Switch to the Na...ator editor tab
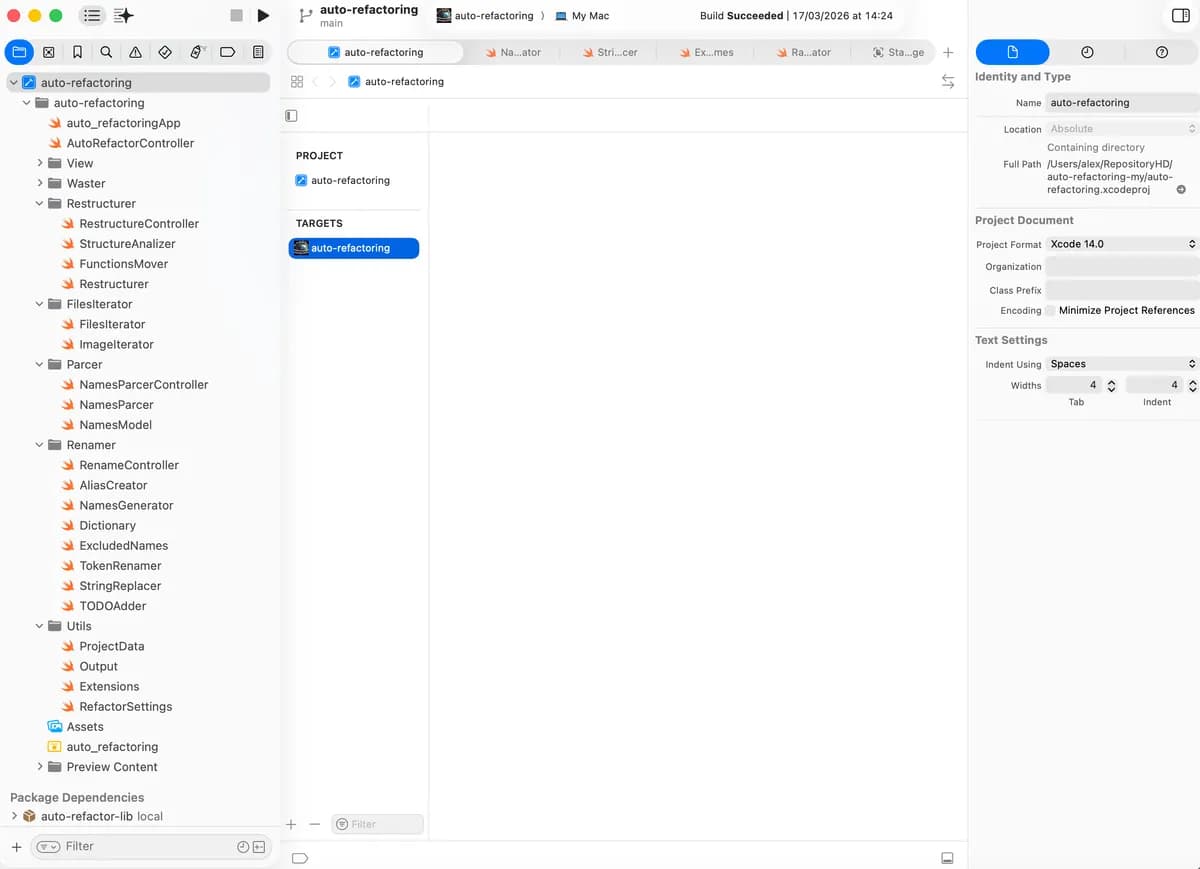Screen dimensions: 1200x869 (513, 52)
